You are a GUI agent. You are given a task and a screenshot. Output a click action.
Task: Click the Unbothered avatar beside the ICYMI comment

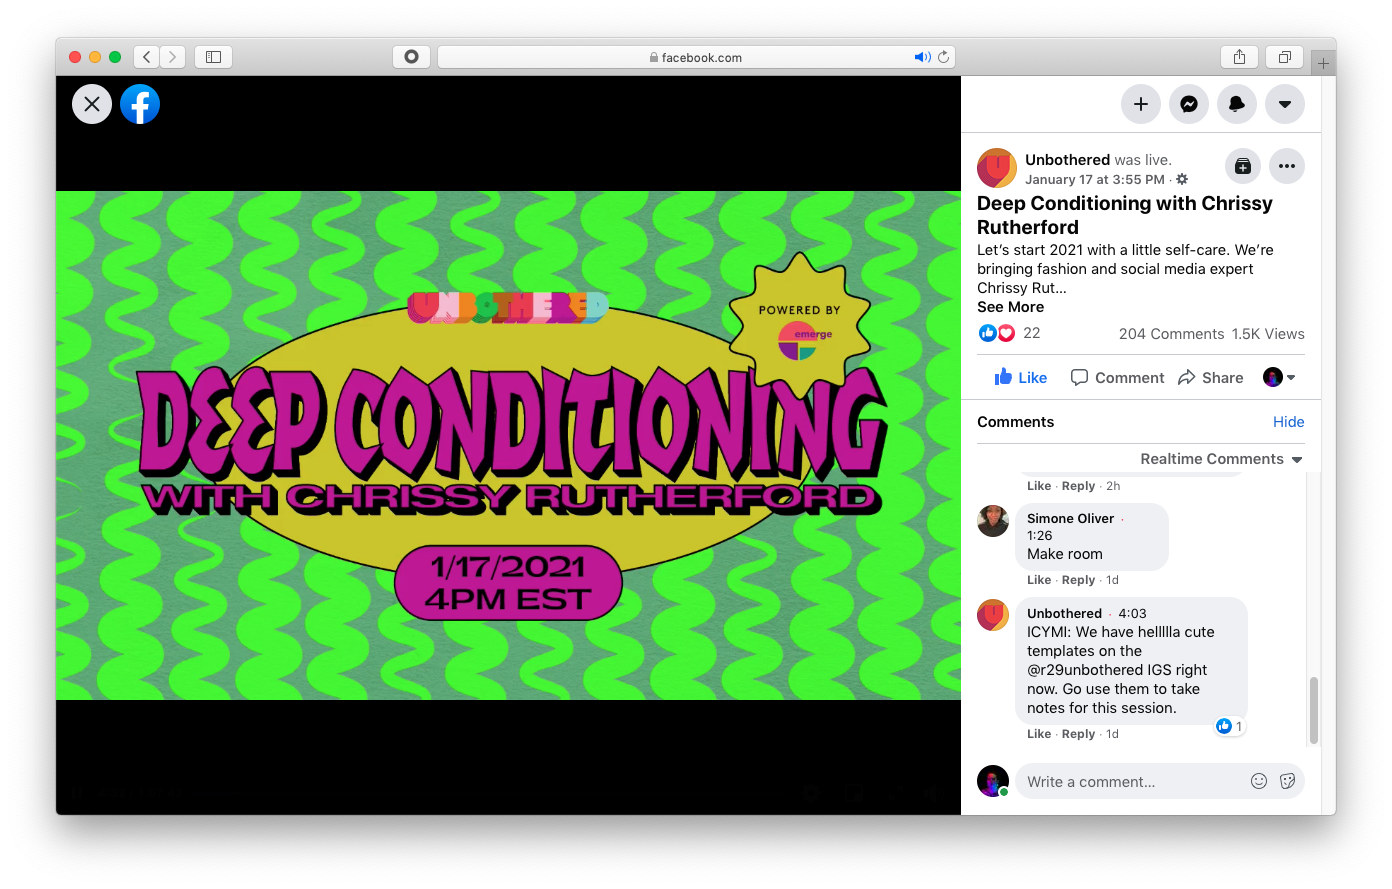(x=993, y=615)
